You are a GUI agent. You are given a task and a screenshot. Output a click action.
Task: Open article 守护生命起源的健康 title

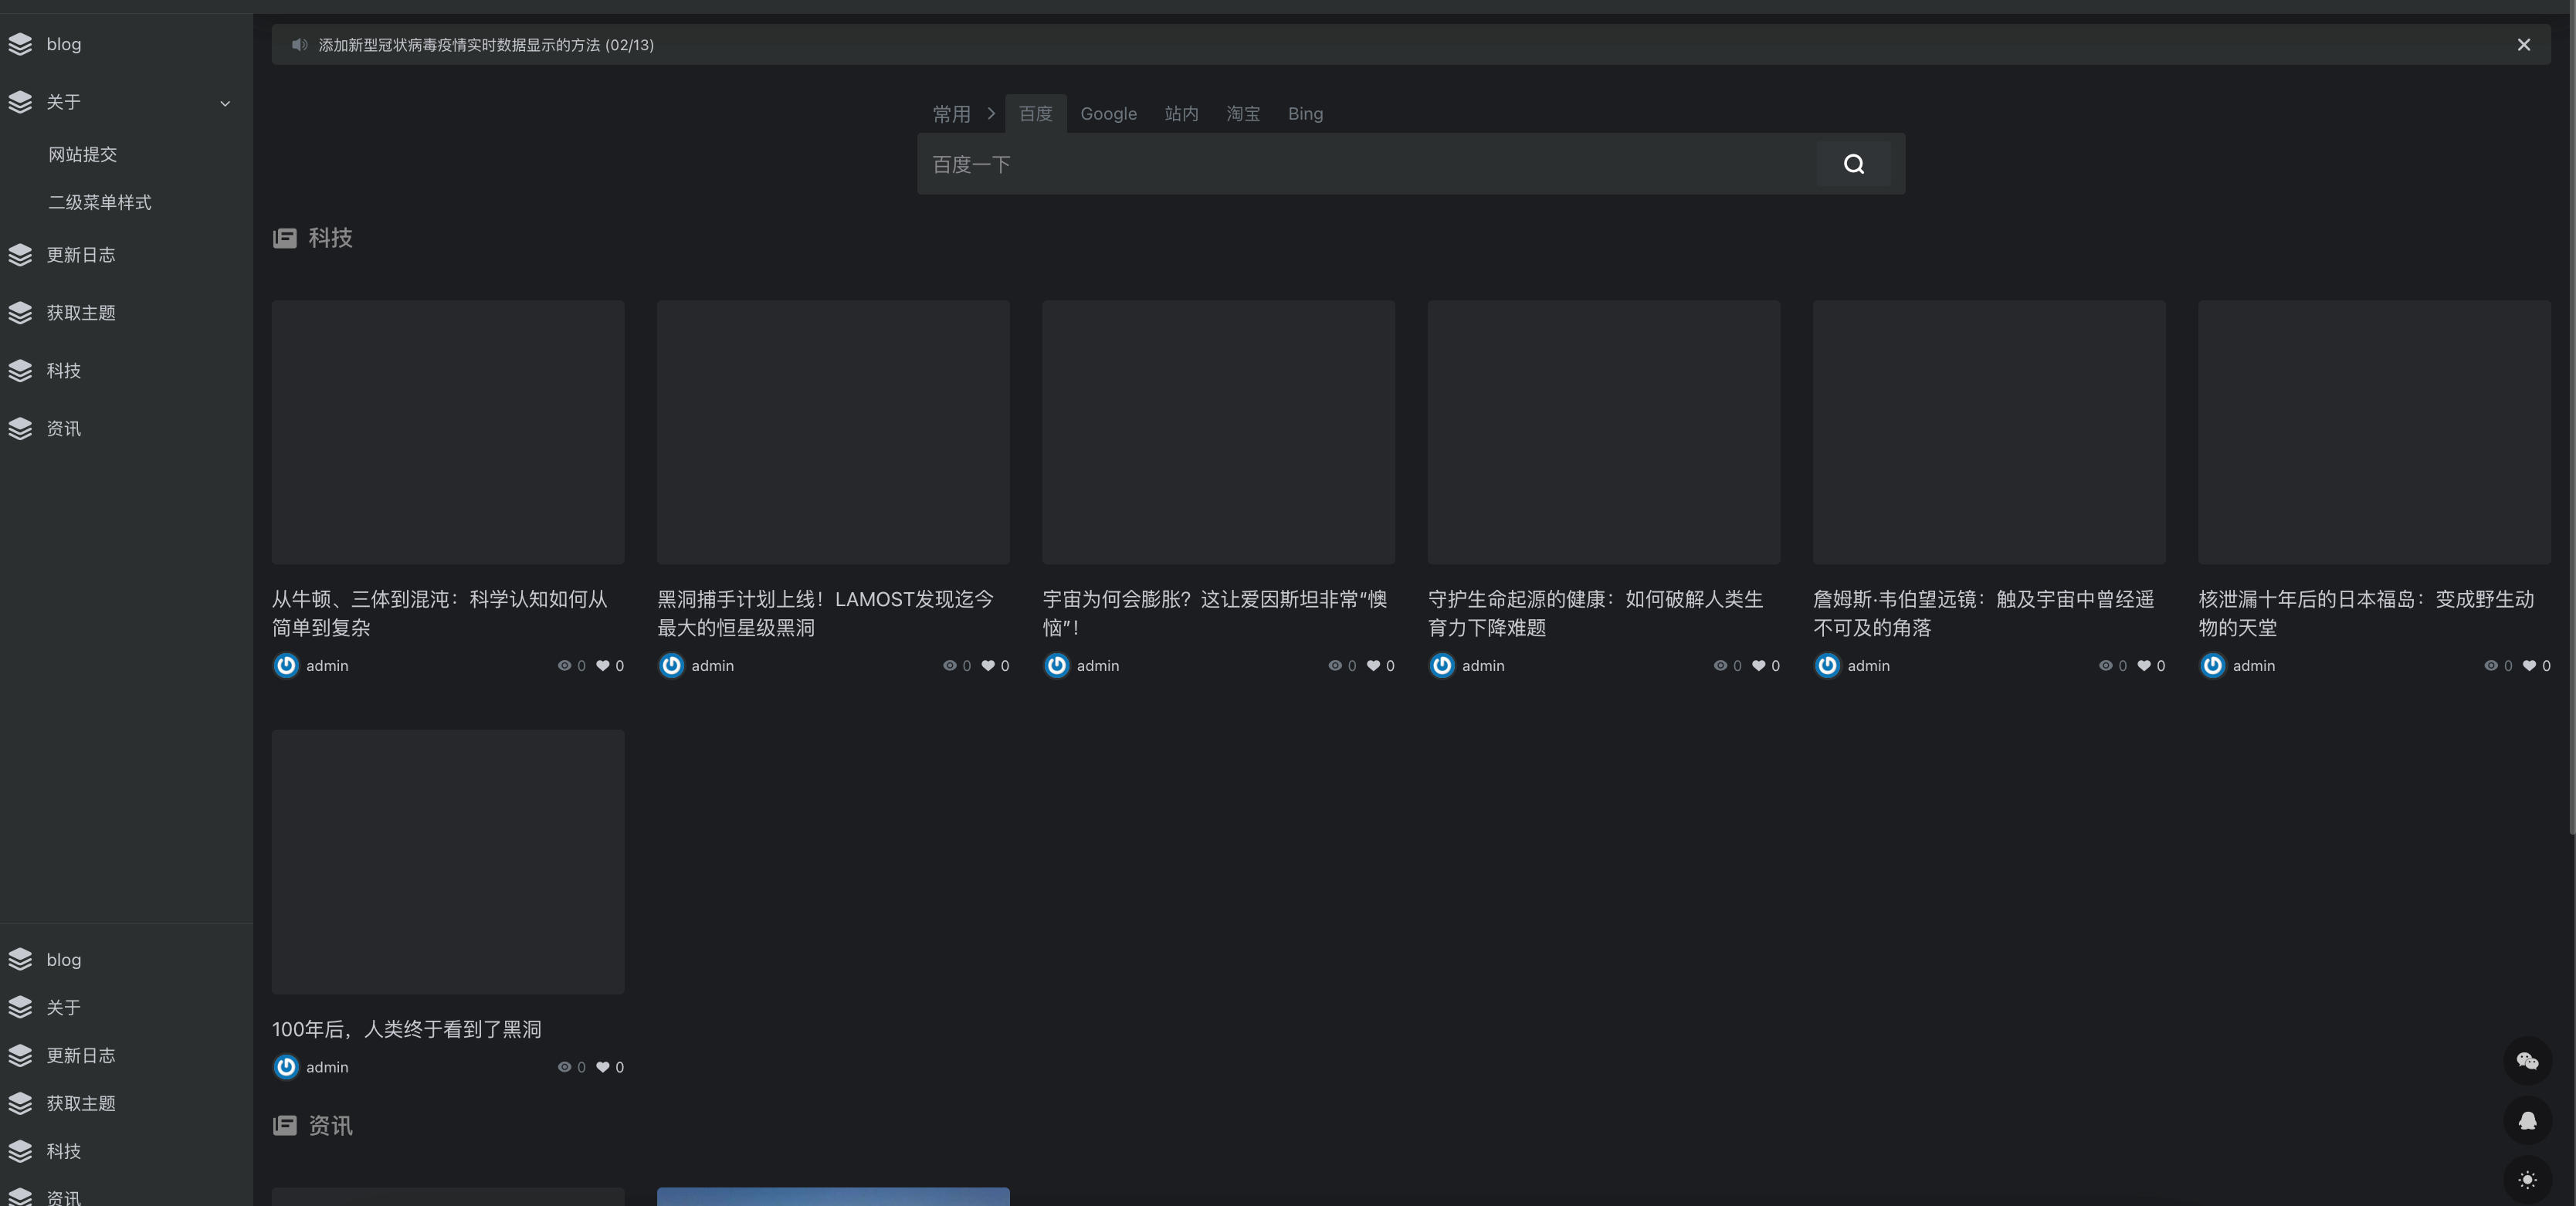point(1595,613)
